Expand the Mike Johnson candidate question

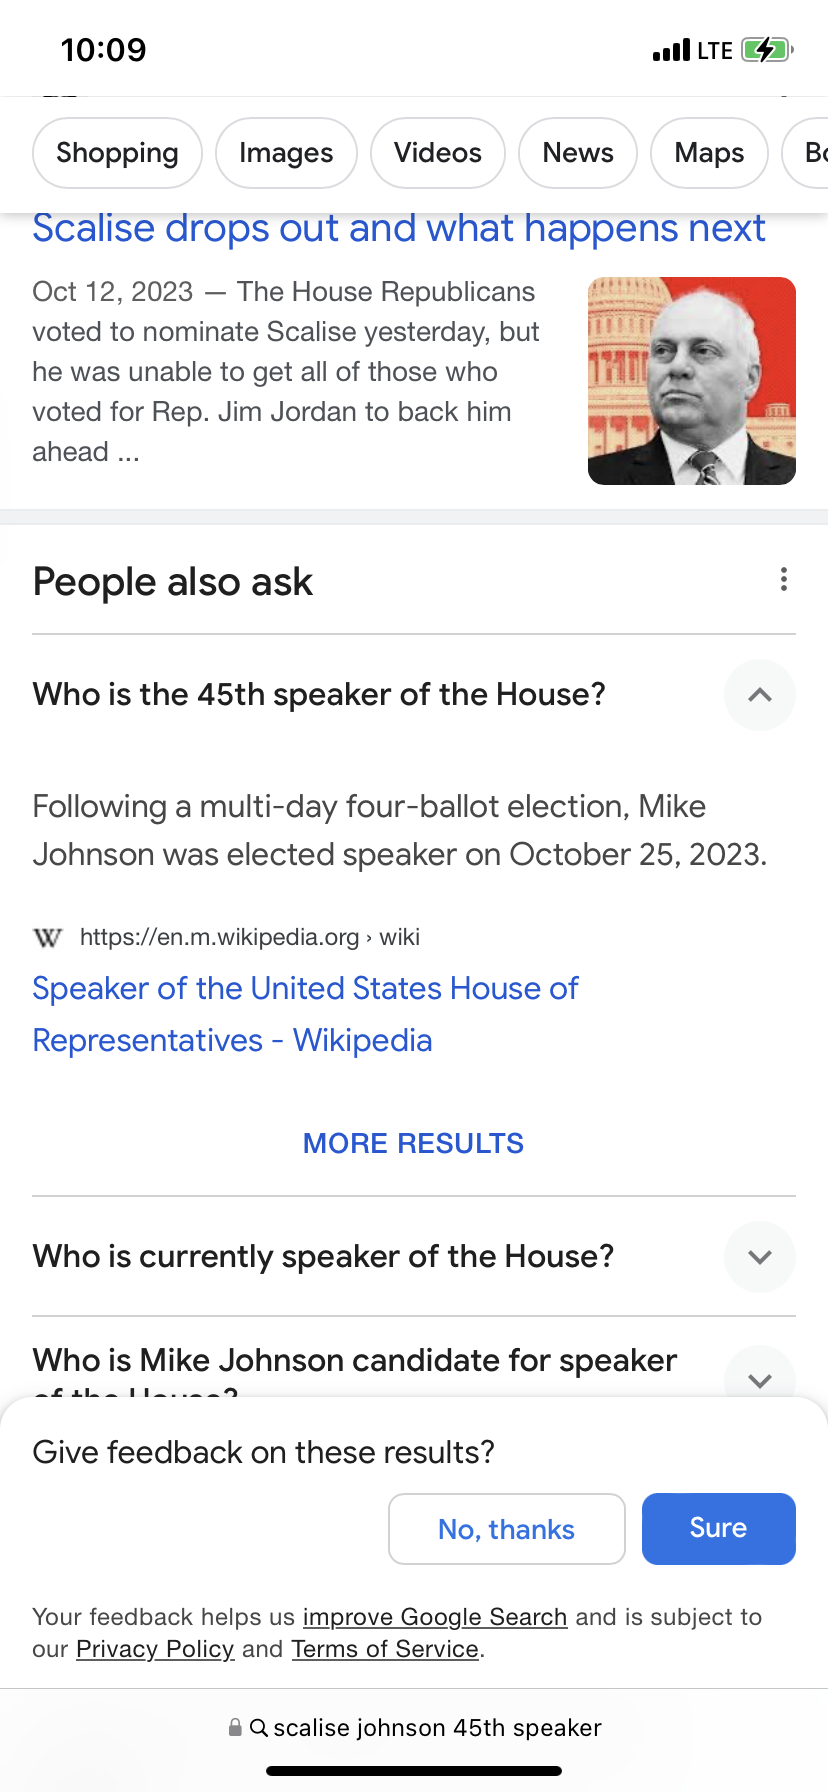click(759, 1379)
